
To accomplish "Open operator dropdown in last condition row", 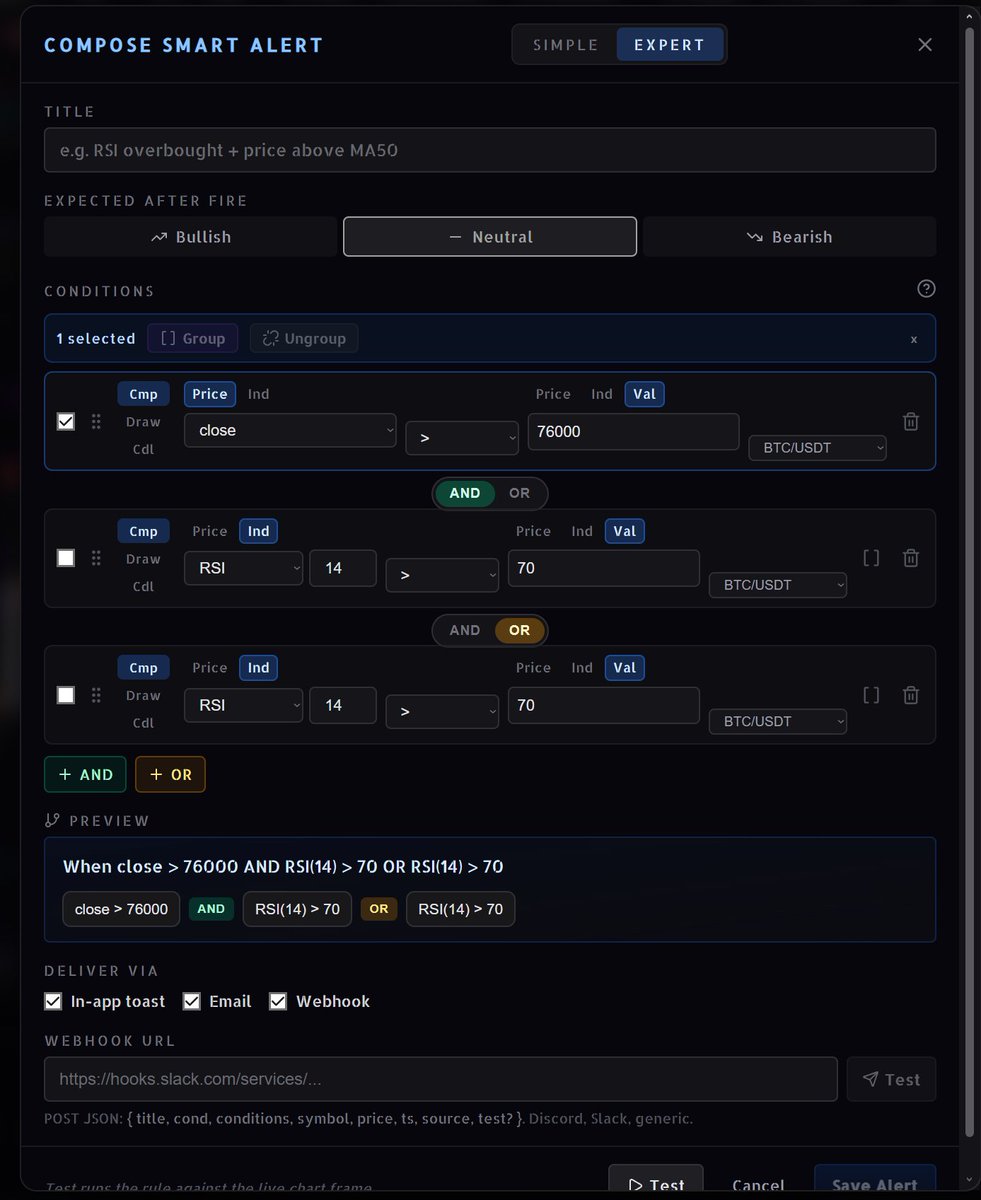I will coord(442,711).
